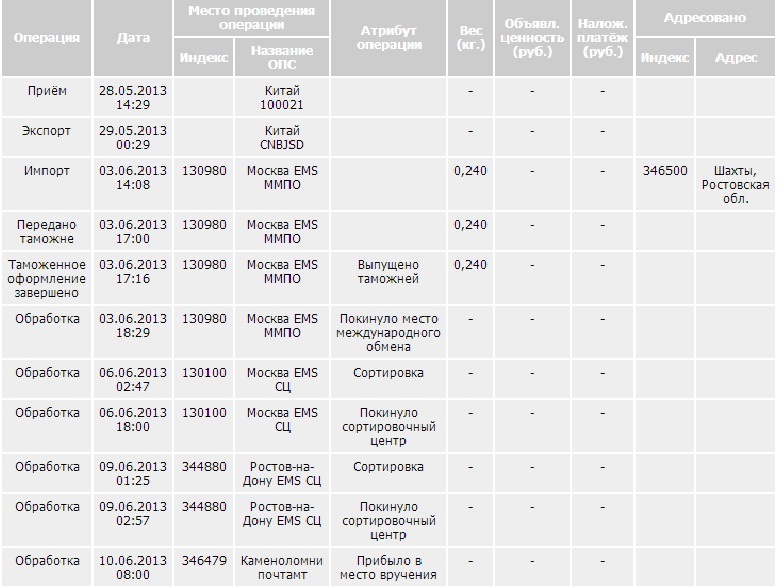Image resolution: width=778 pixels, height=586 pixels.
Task: Click the 'Дата' column header
Action: tap(132, 38)
